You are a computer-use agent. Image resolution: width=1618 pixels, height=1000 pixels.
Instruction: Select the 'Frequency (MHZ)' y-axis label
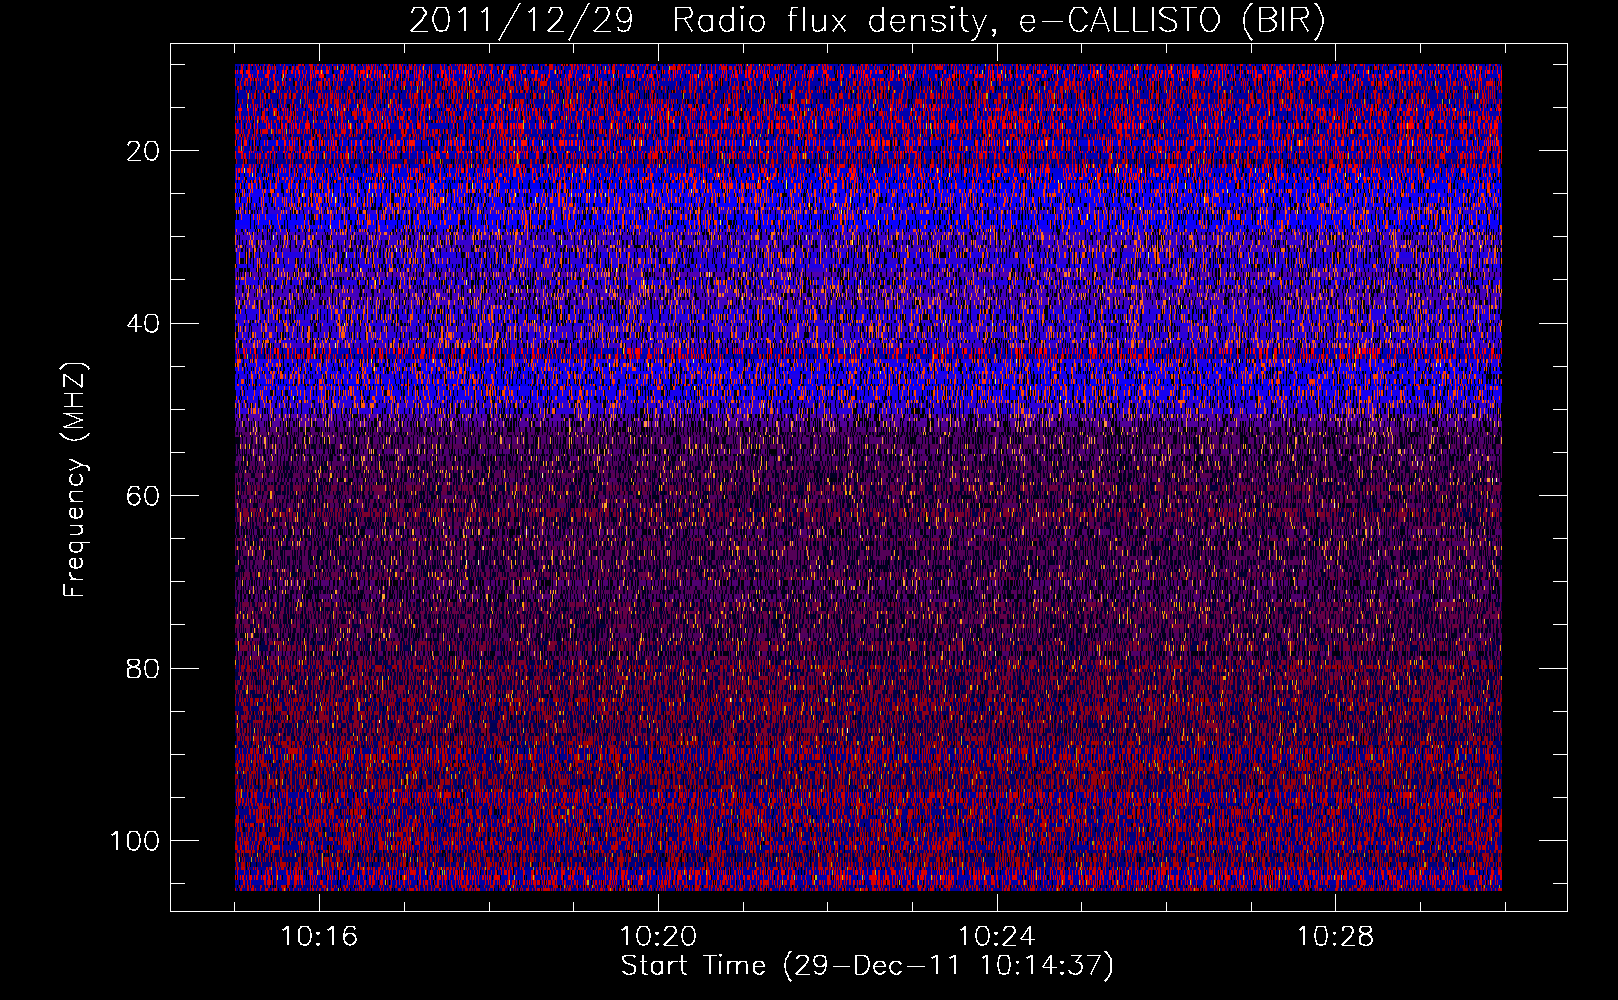75,480
